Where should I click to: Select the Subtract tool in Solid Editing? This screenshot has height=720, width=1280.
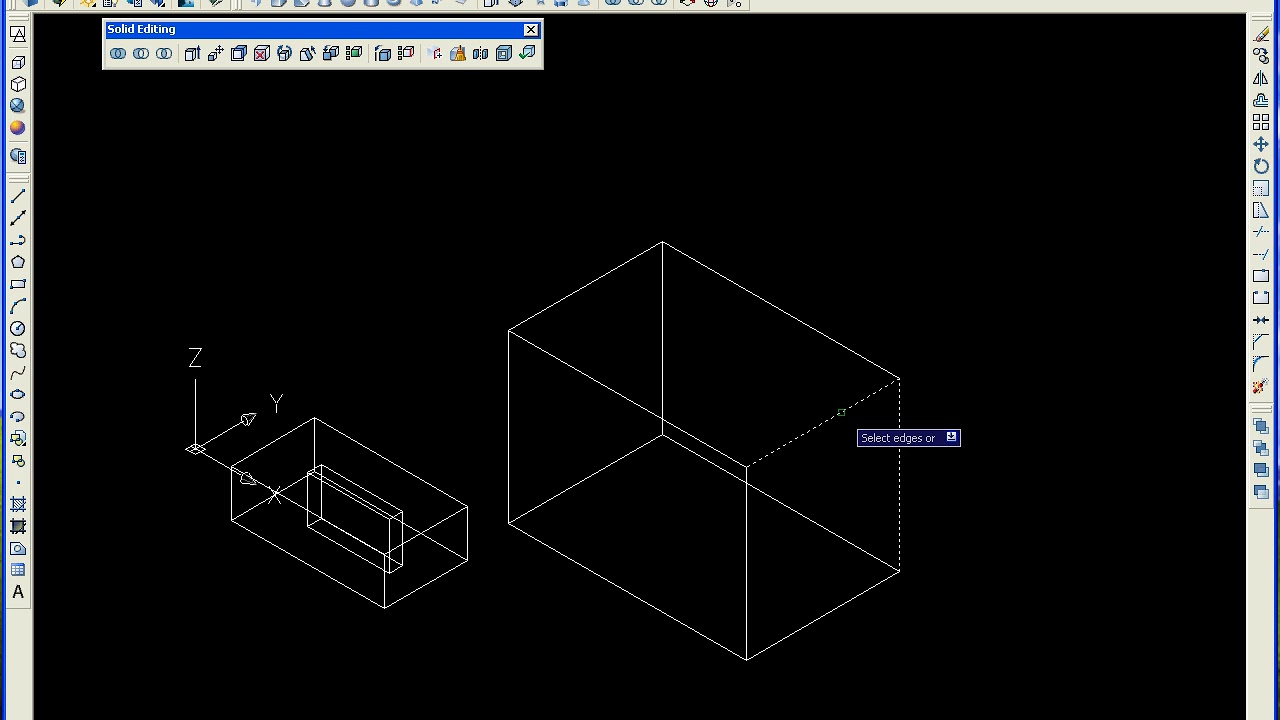click(141, 54)
